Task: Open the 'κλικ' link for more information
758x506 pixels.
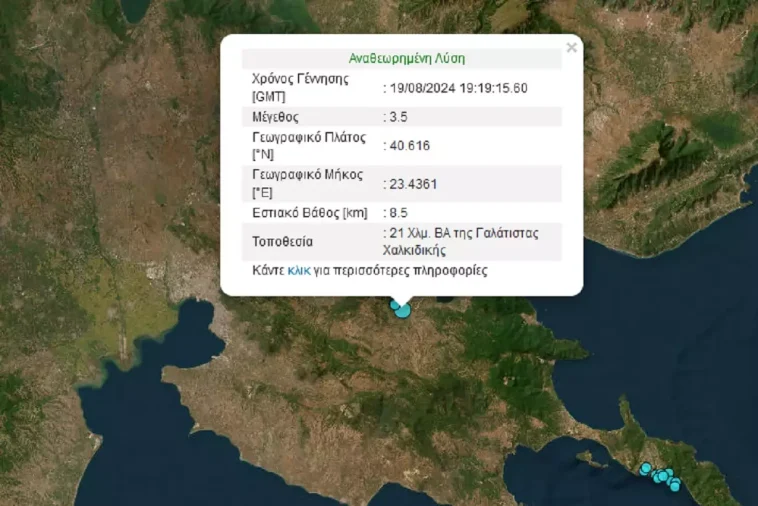Action: pyautogui.click(x=298, y=271)
